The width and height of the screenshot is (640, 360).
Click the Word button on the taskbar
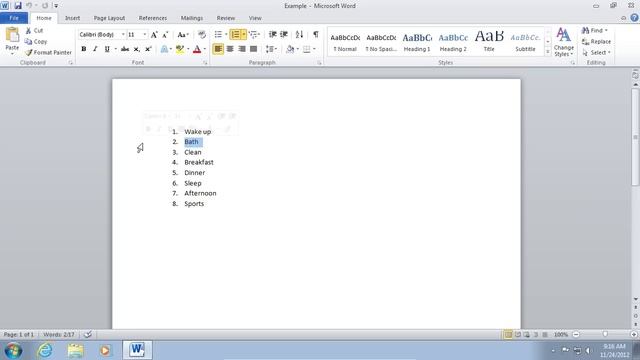(138, 350)
